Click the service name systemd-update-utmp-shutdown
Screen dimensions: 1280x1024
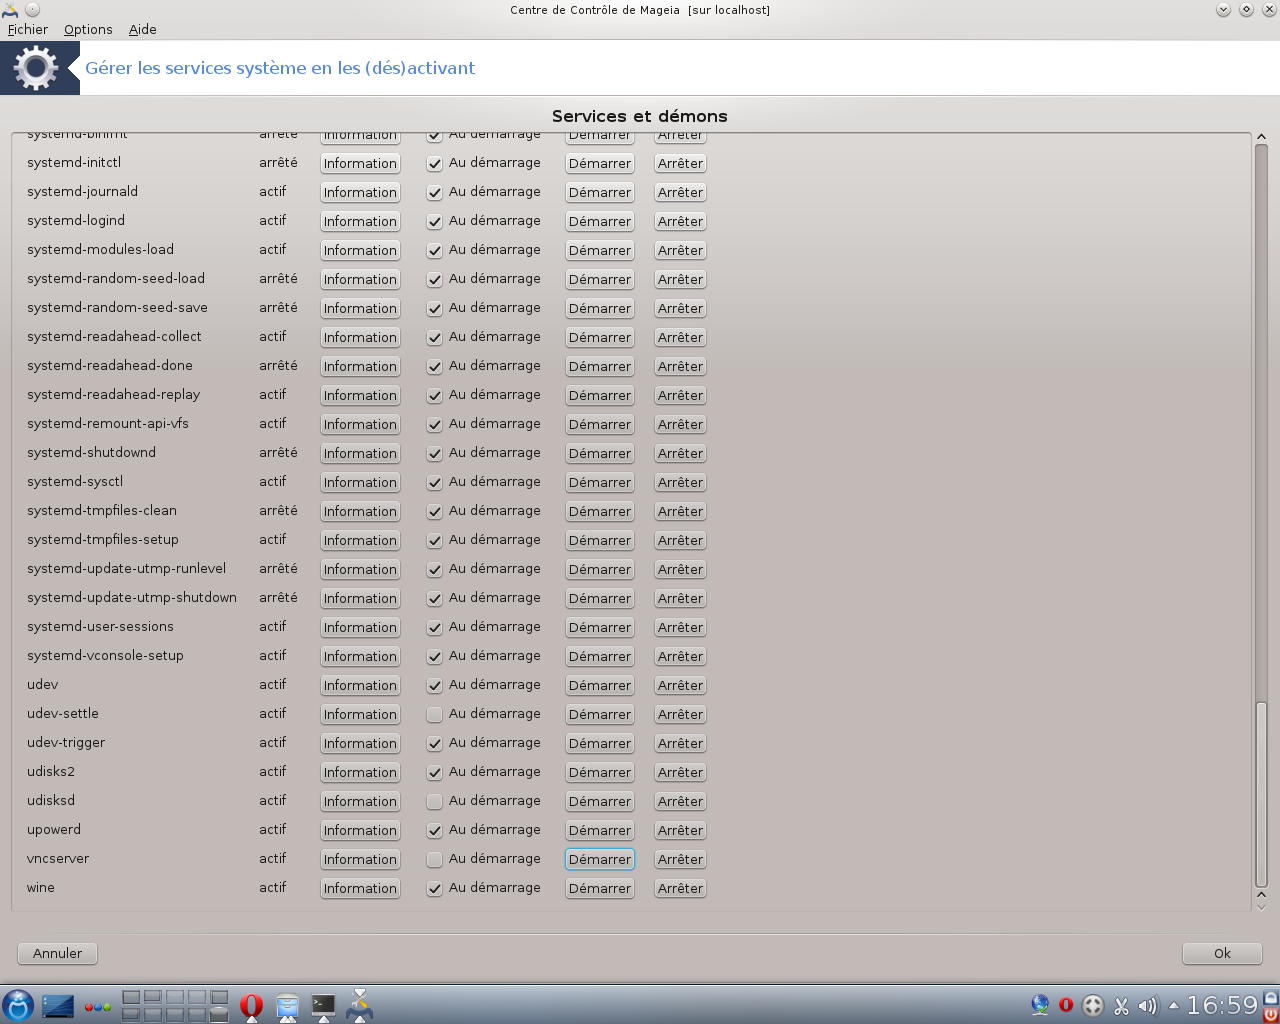coord(132,597)
